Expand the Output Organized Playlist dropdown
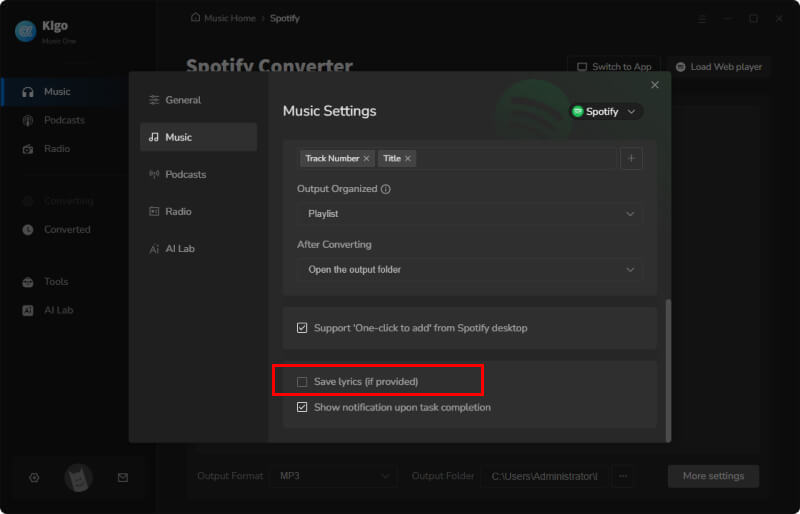 pos(469,214)
